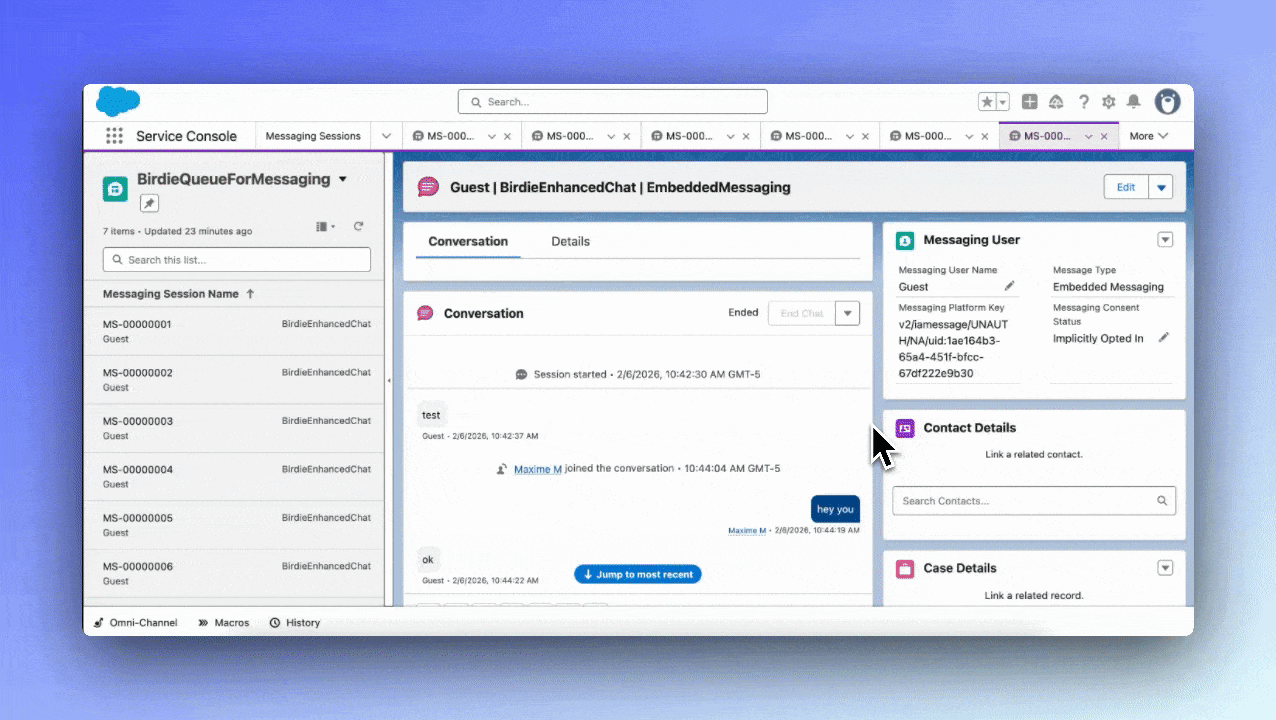This screenshot has width=1276, height=720.
Task: Open Global Actions plus icon
Action: 1029,102
